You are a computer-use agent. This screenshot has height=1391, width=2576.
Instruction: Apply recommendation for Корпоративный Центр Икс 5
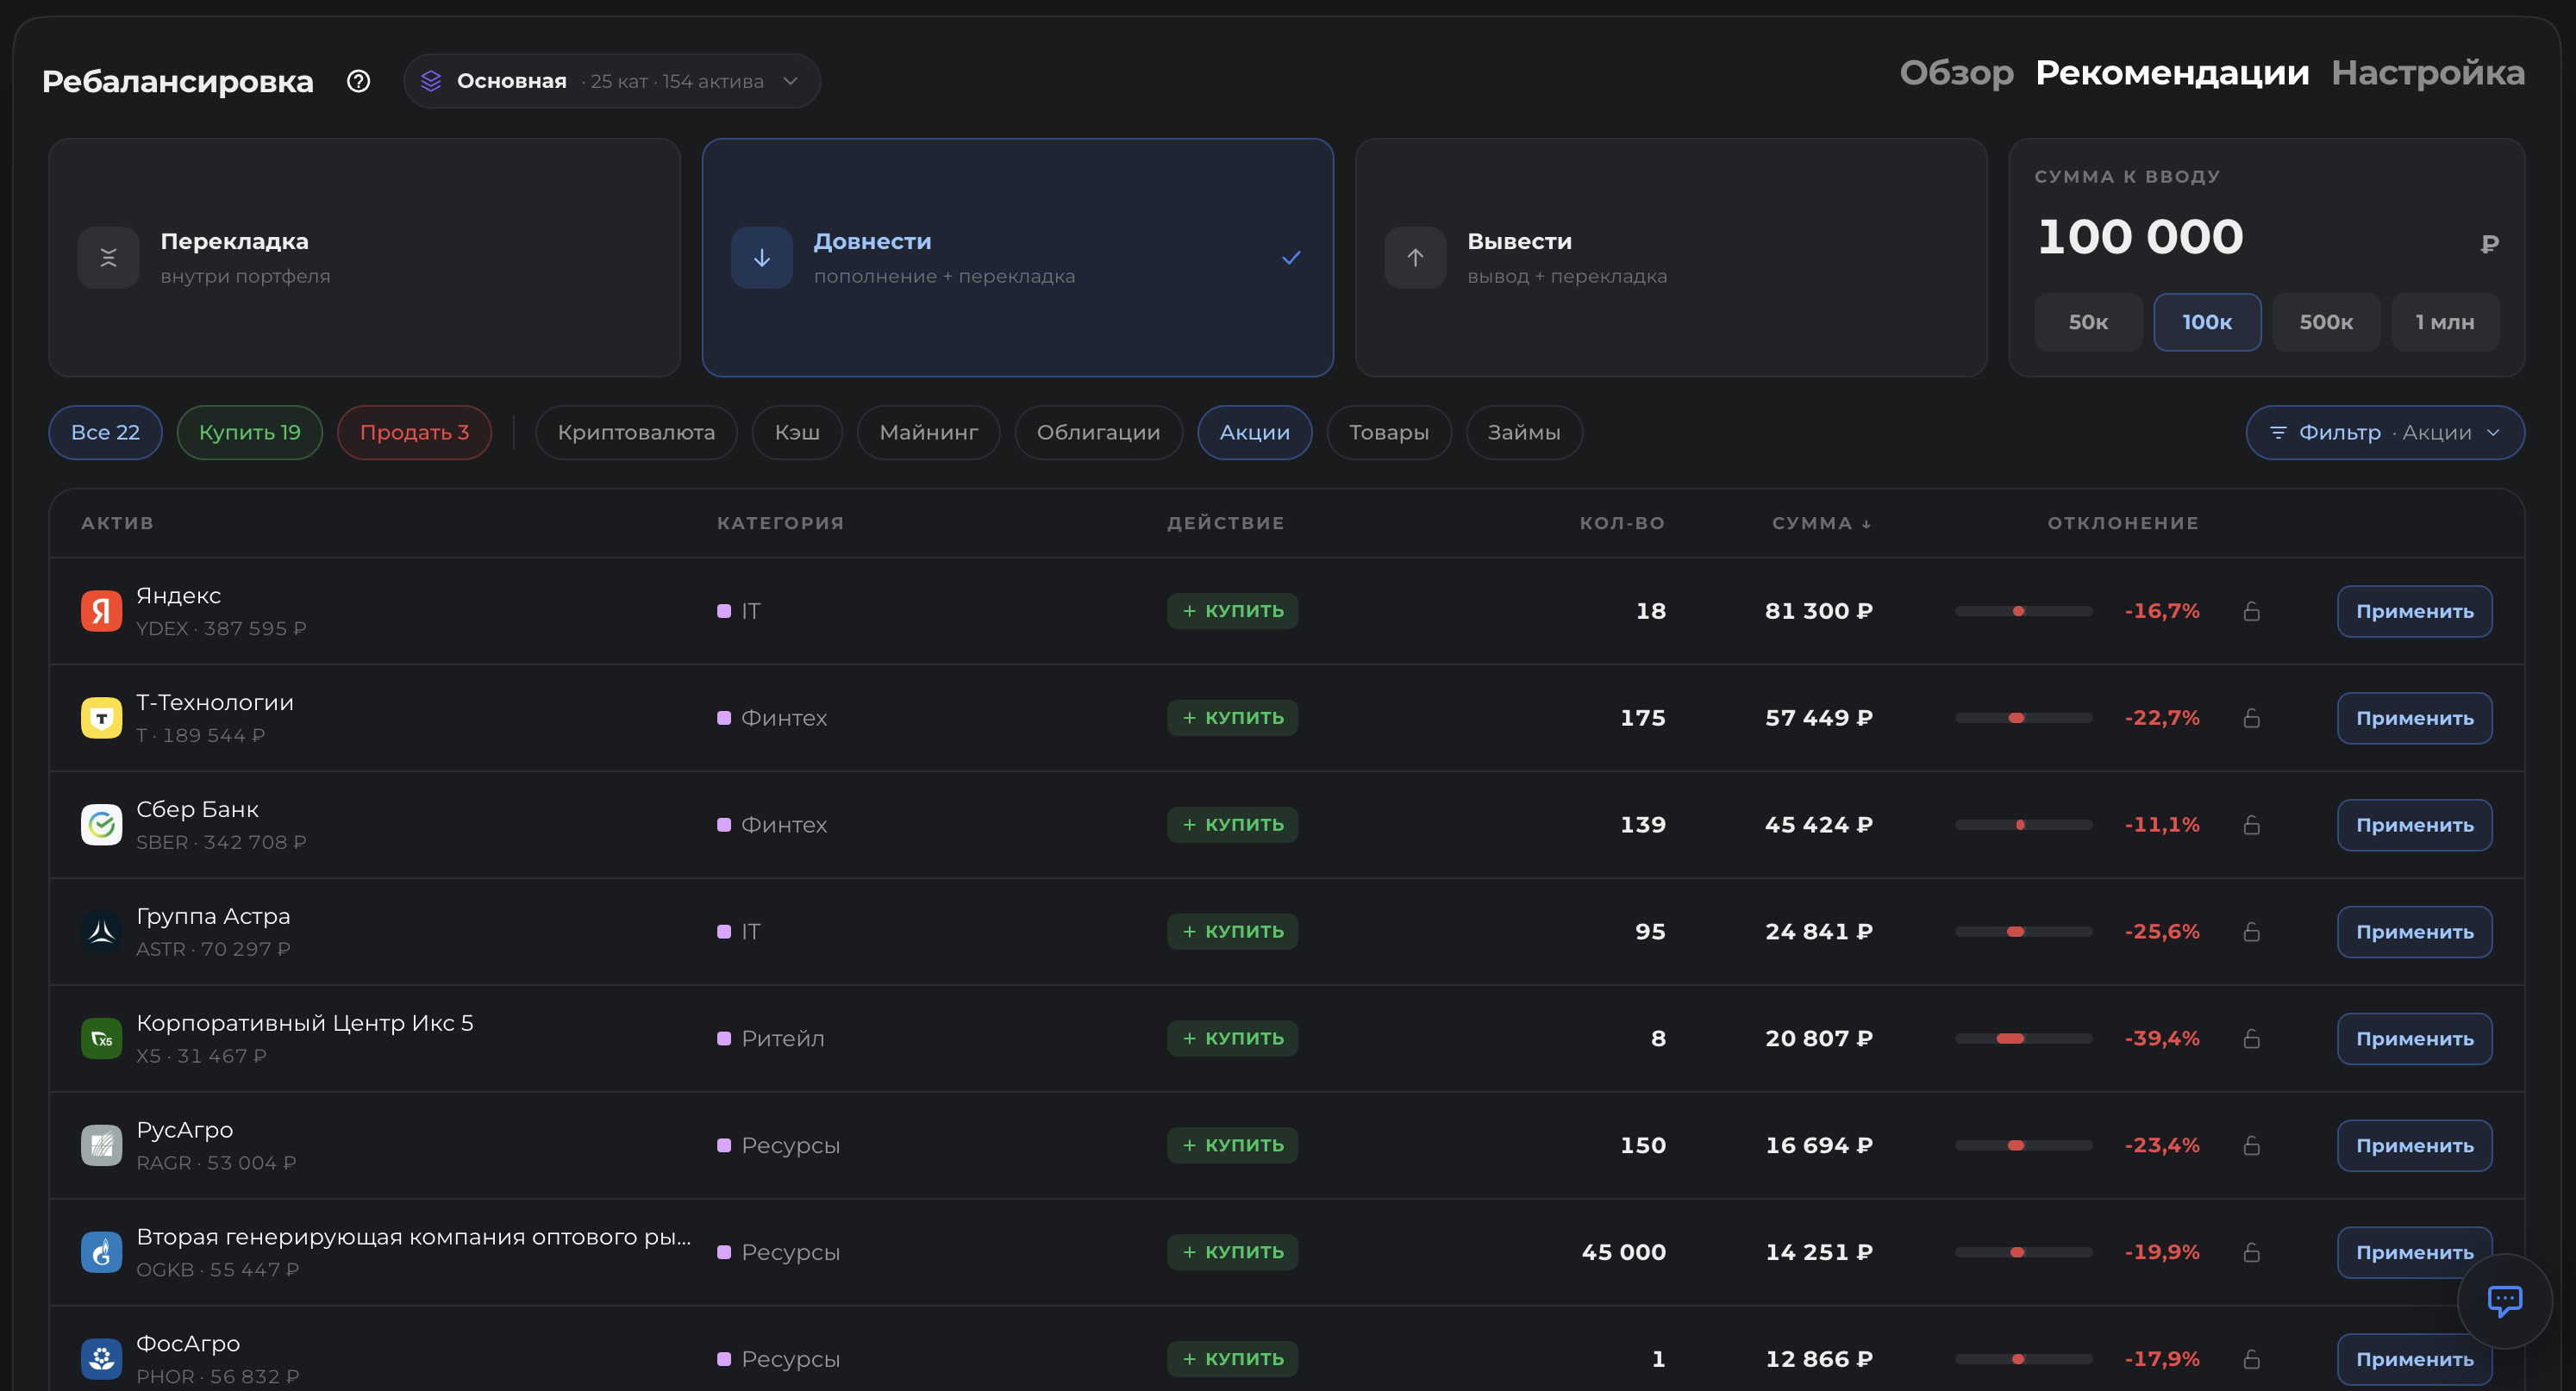click(2414, 1039)
